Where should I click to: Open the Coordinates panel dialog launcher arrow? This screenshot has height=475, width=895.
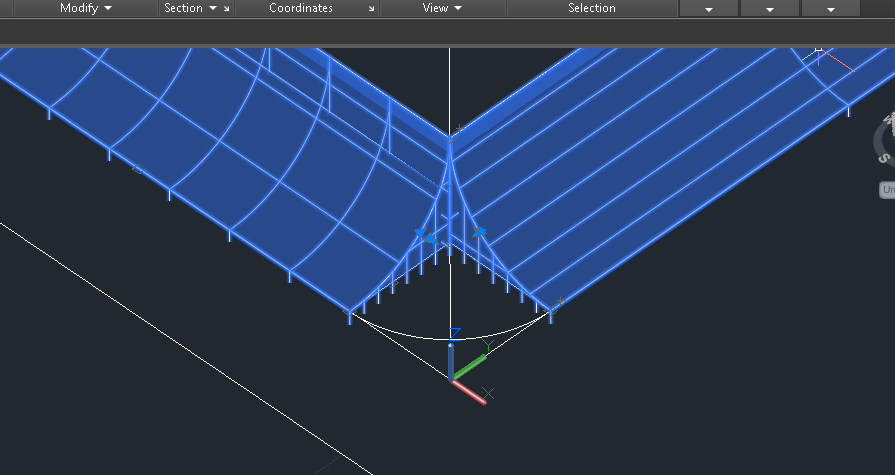pyautogui.click(x=372, y=9)
